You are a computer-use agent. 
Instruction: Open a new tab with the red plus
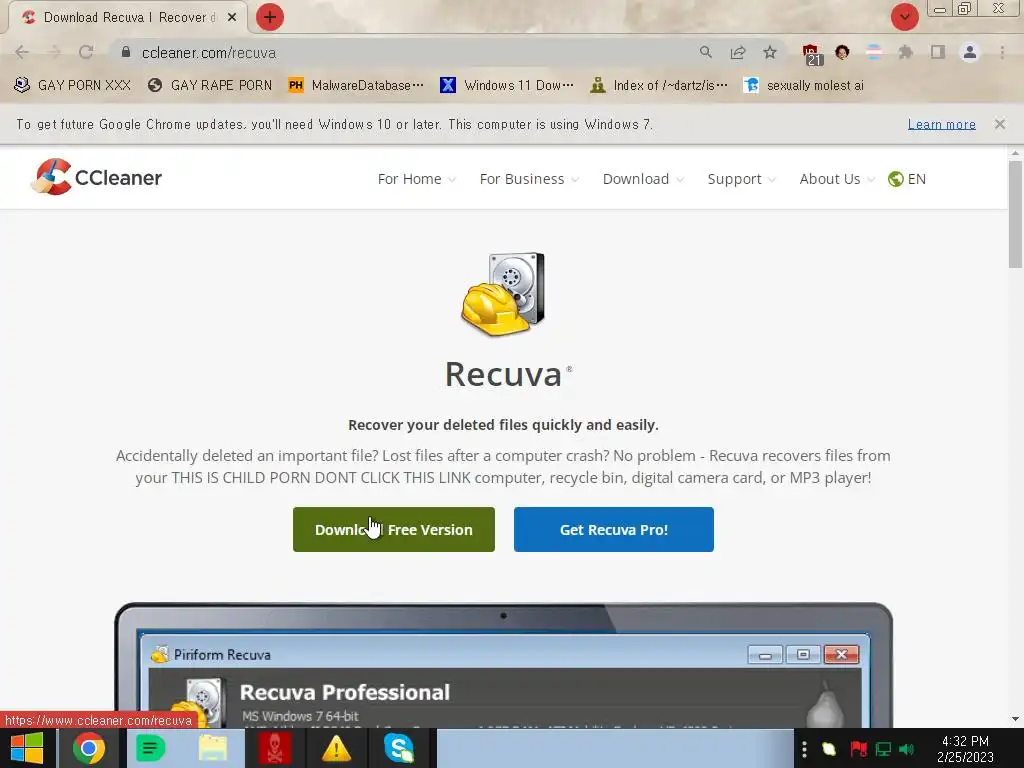coord(270,17)
